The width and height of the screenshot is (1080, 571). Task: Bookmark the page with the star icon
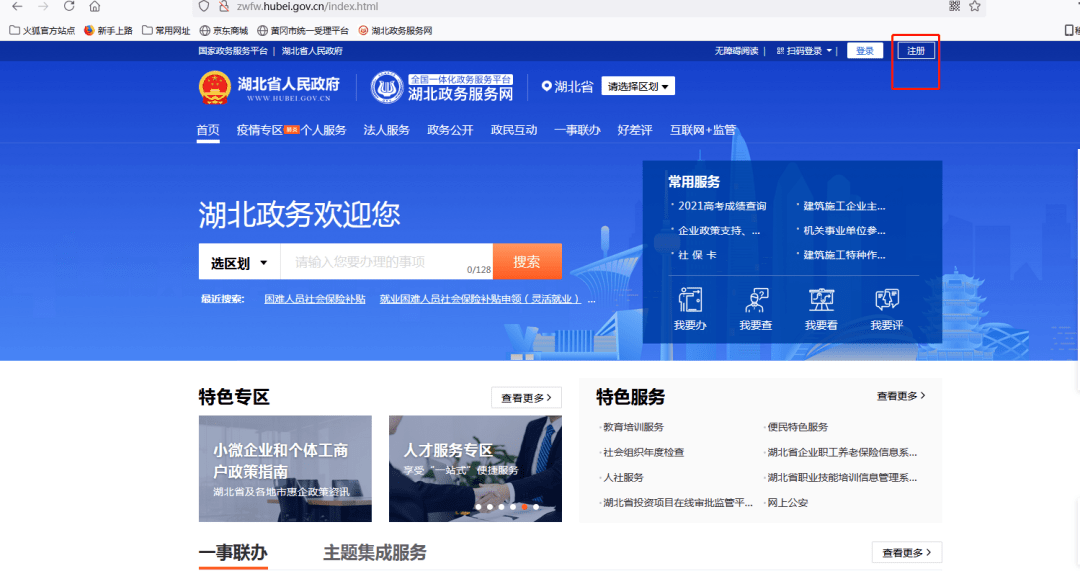click(x=975, y=6)
